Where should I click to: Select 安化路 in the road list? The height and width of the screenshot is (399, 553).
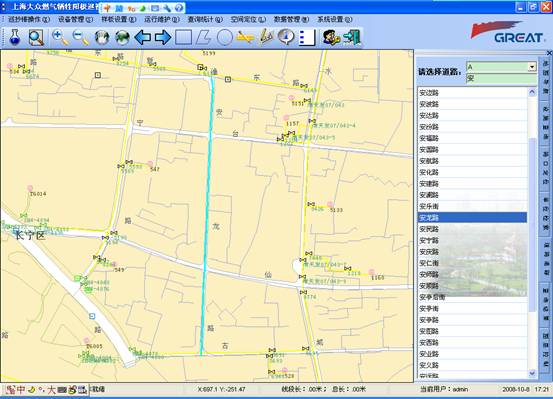click(473, 172)
